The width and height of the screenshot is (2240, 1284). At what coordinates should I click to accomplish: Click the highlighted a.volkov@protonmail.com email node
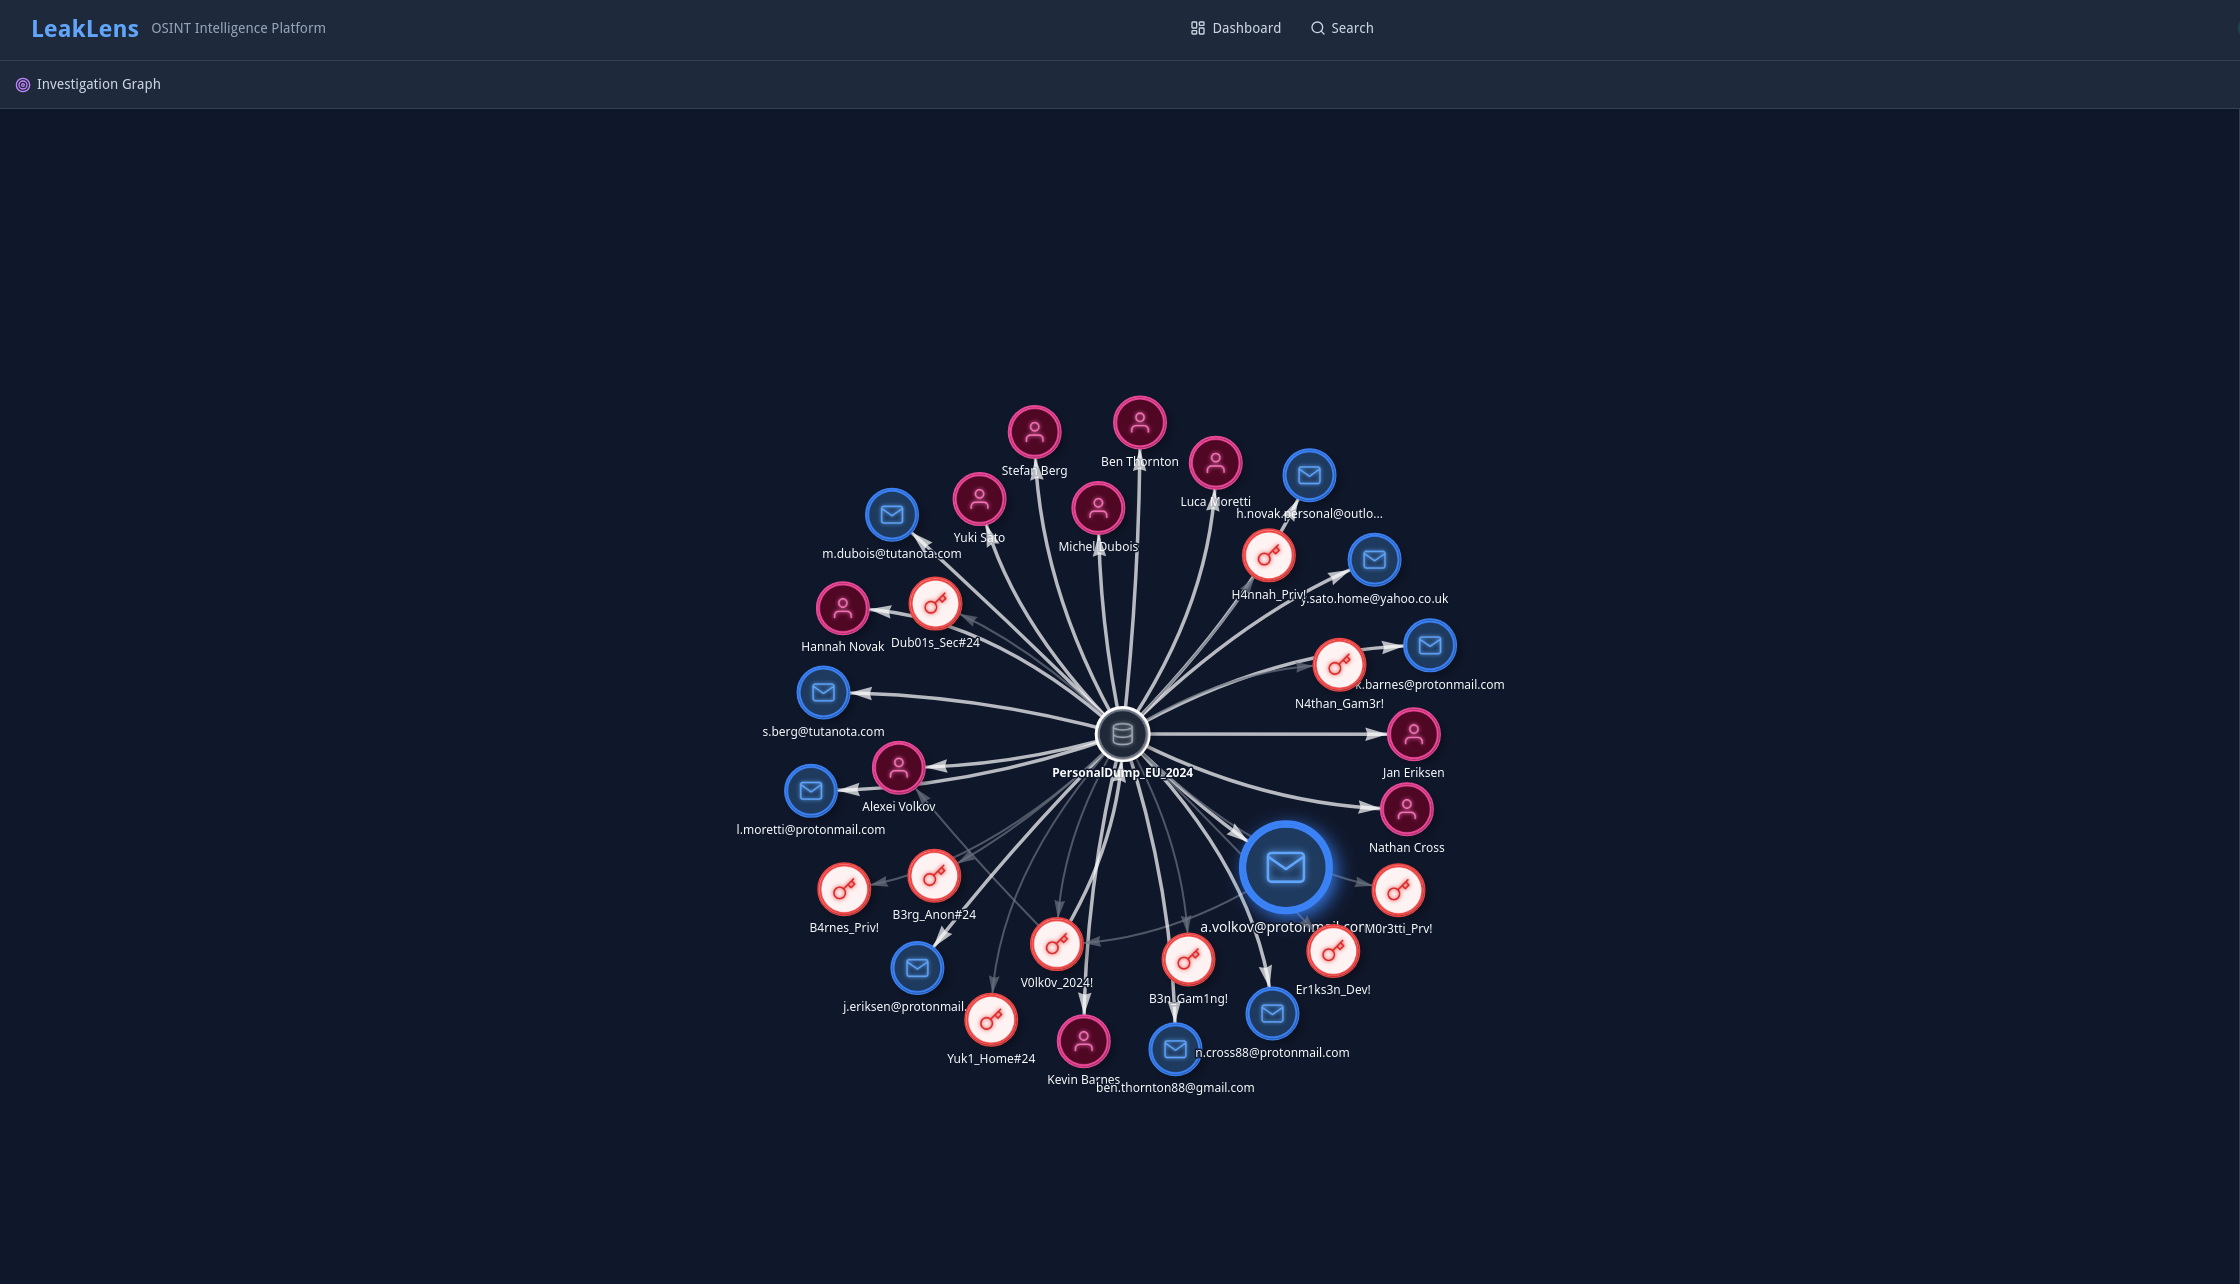(1286, 867)
